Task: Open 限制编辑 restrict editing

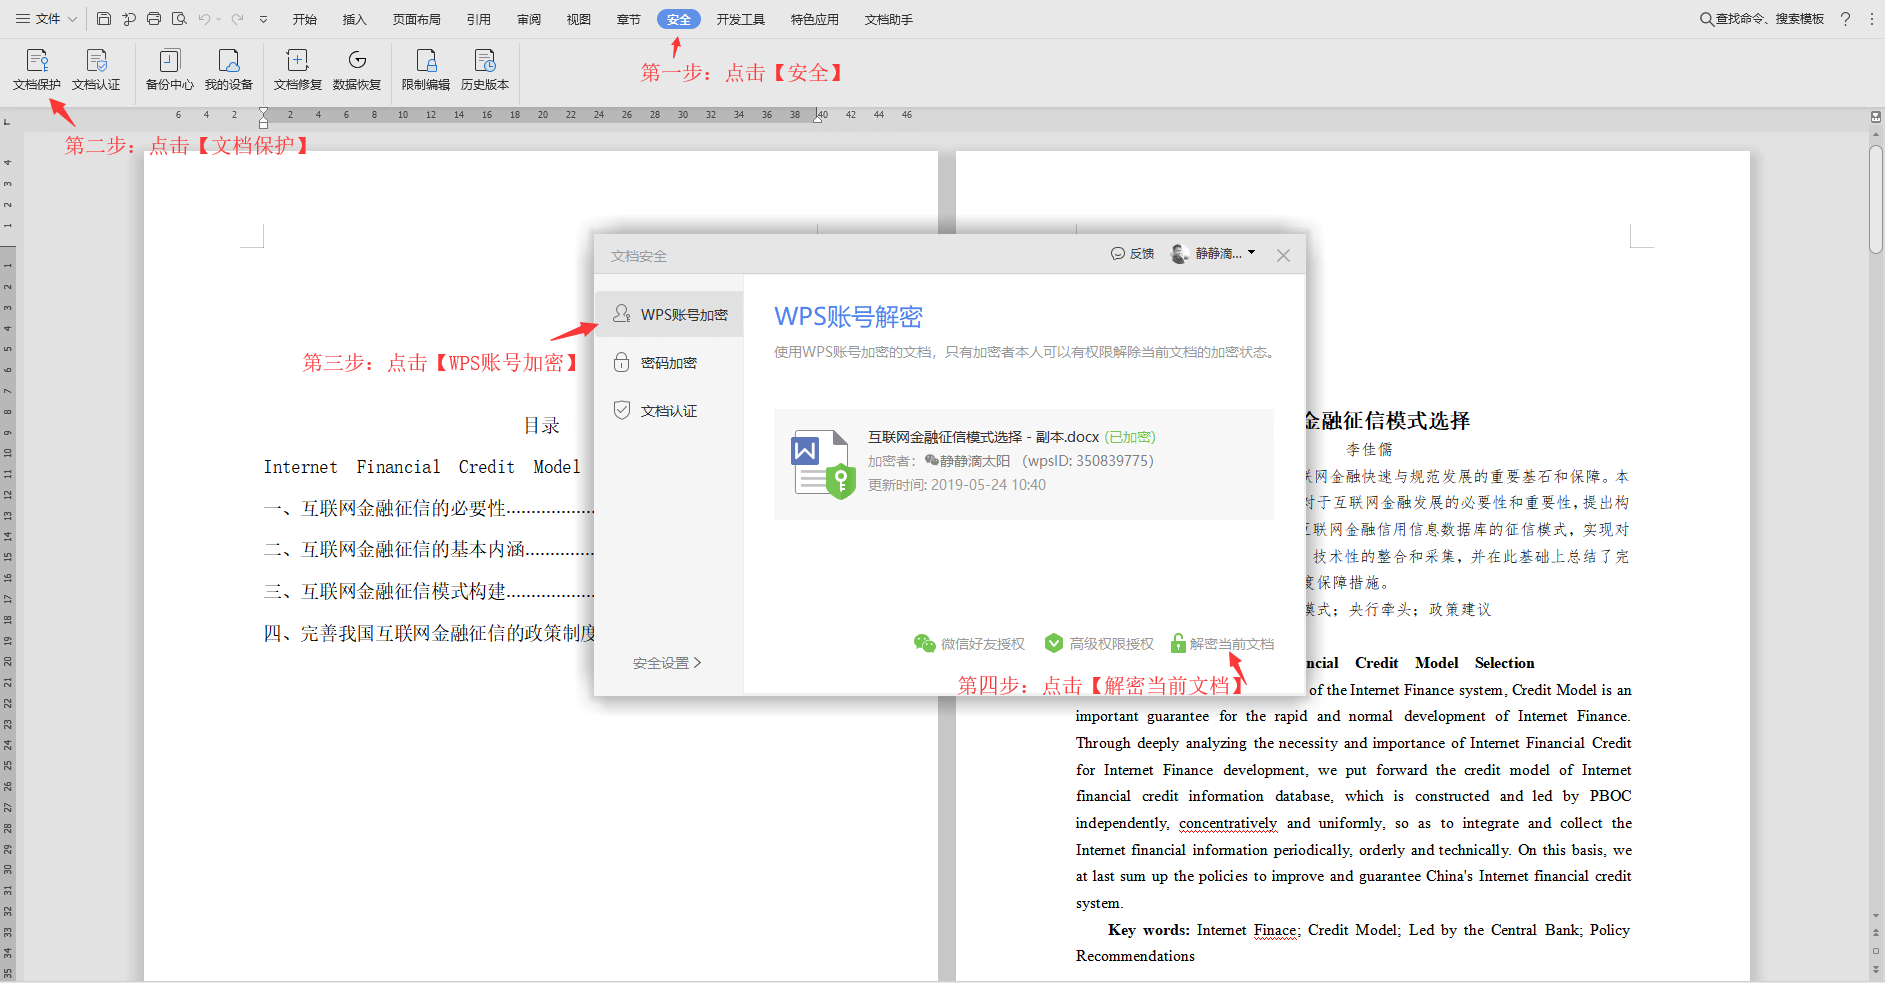Action: tap(426, 70)
